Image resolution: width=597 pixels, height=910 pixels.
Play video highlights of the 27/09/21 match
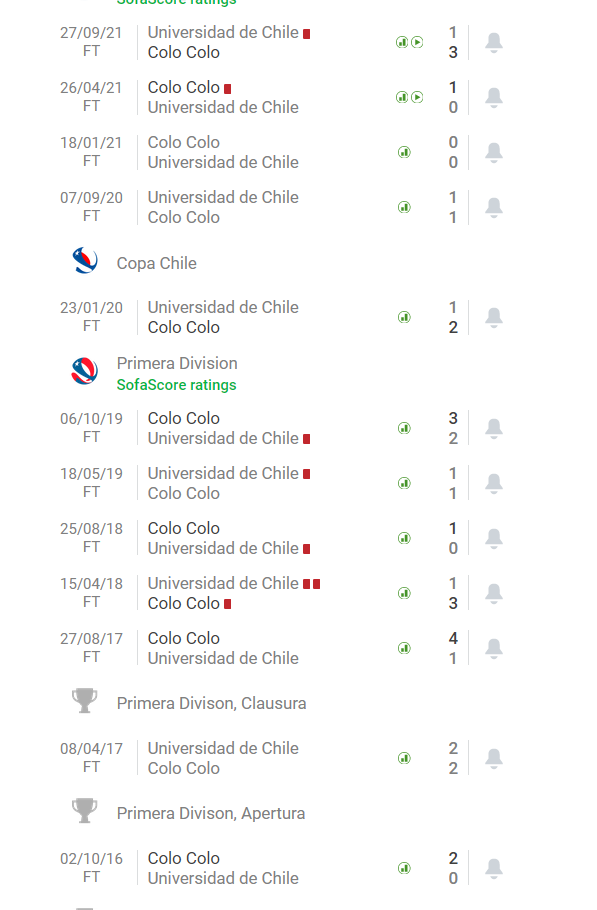click(415, 43)
